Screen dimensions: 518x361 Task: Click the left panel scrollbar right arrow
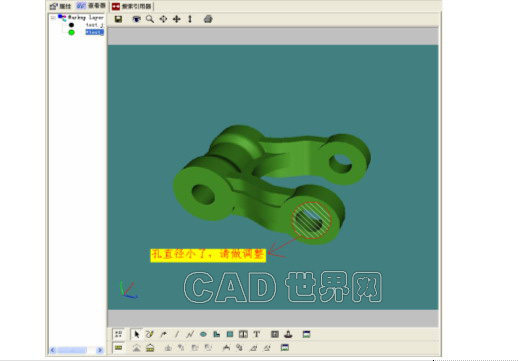click(x=100, y=350)
